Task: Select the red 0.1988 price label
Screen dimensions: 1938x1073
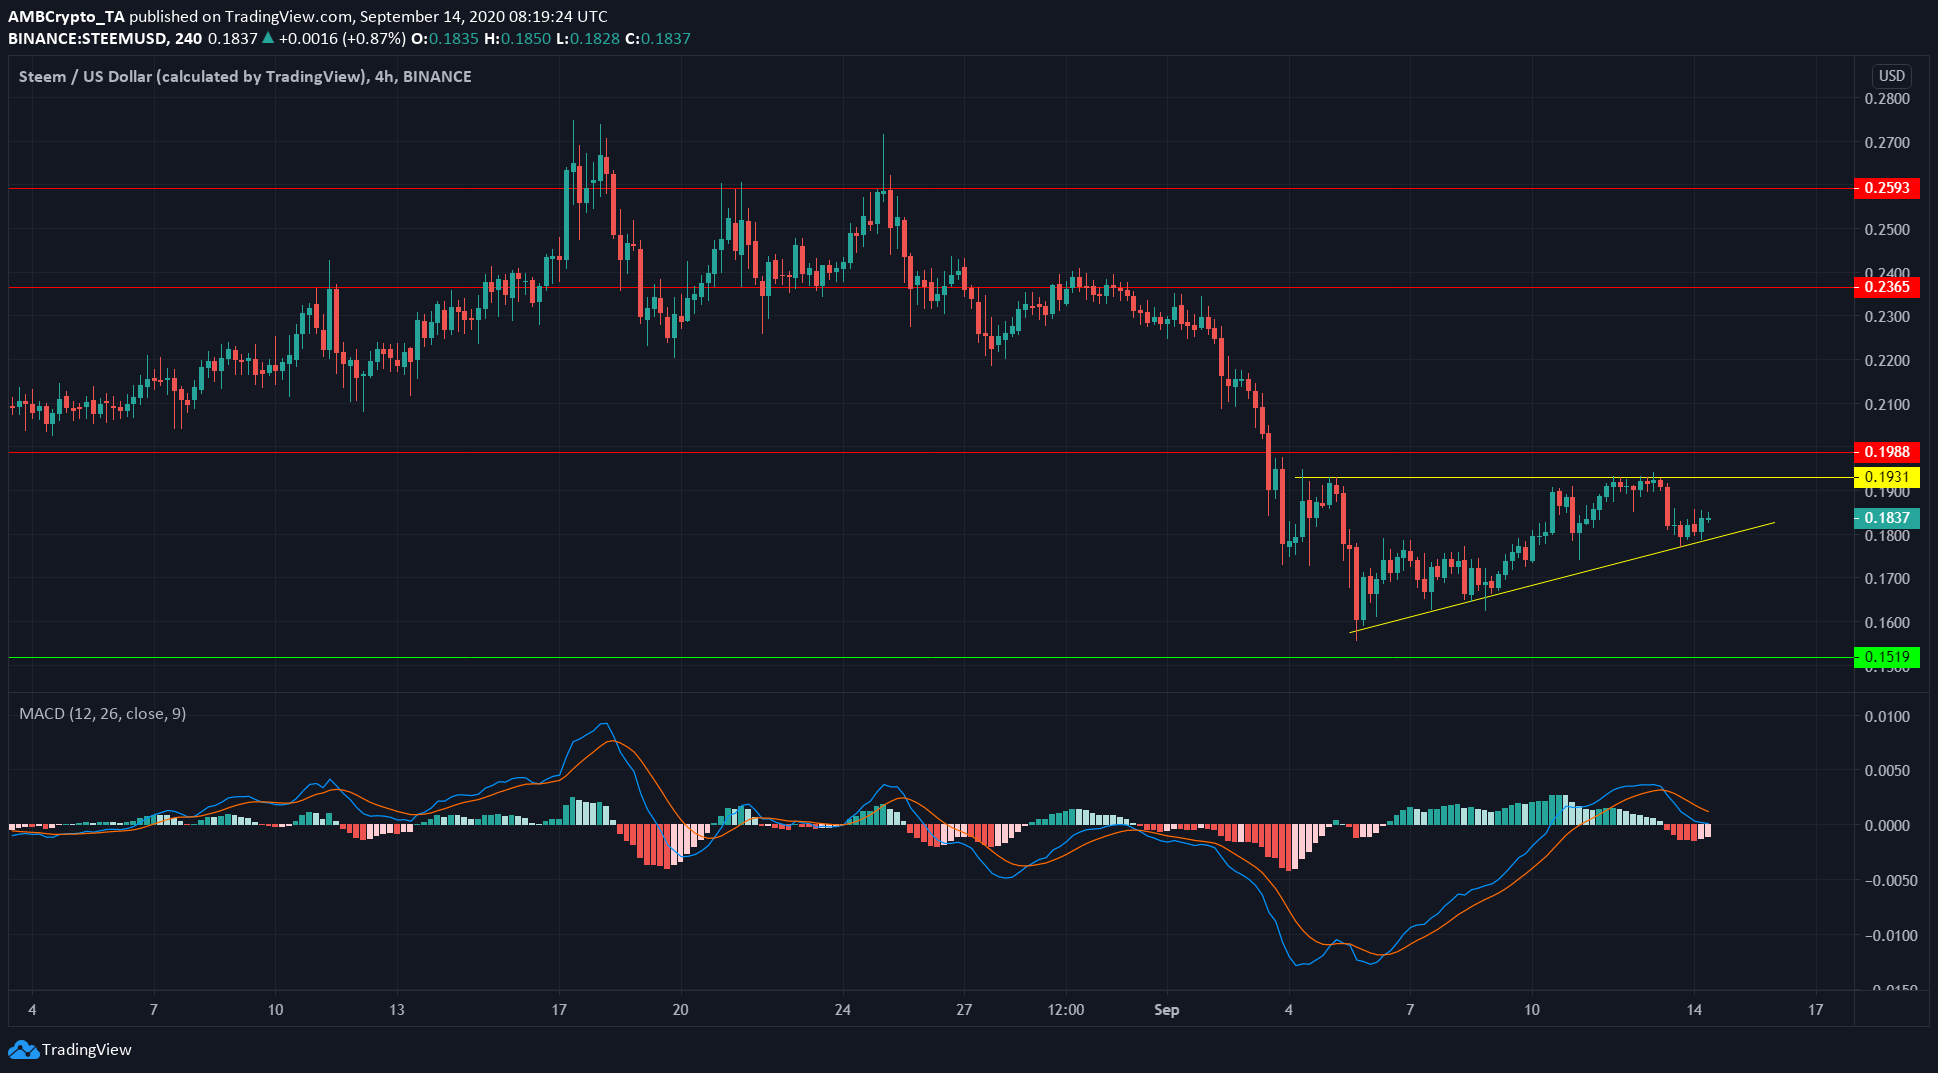Action: tap(1886, 452)
